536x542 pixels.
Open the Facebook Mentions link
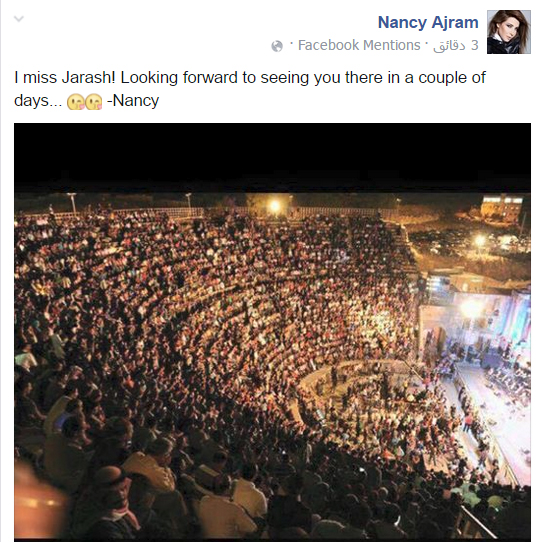point(359,45)
